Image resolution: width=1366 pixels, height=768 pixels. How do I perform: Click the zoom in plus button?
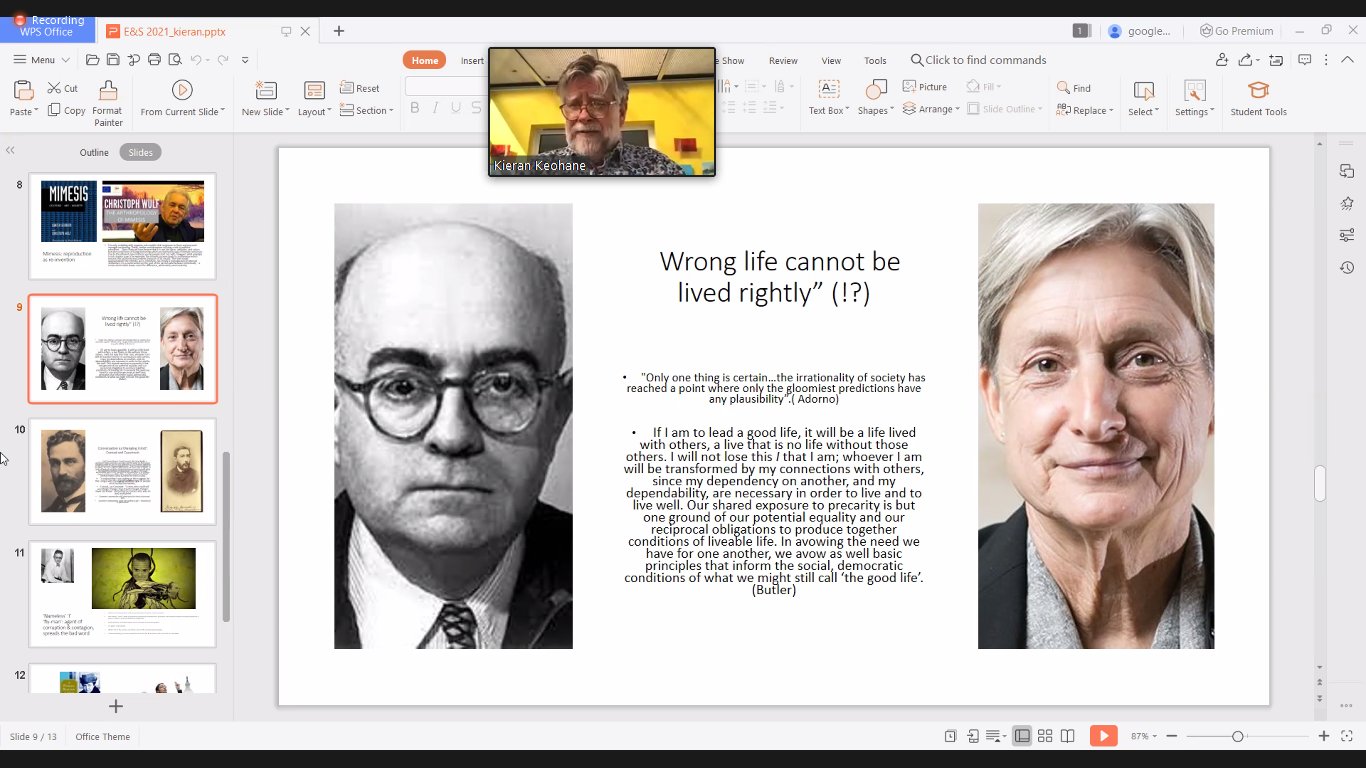click(1324, 736)
